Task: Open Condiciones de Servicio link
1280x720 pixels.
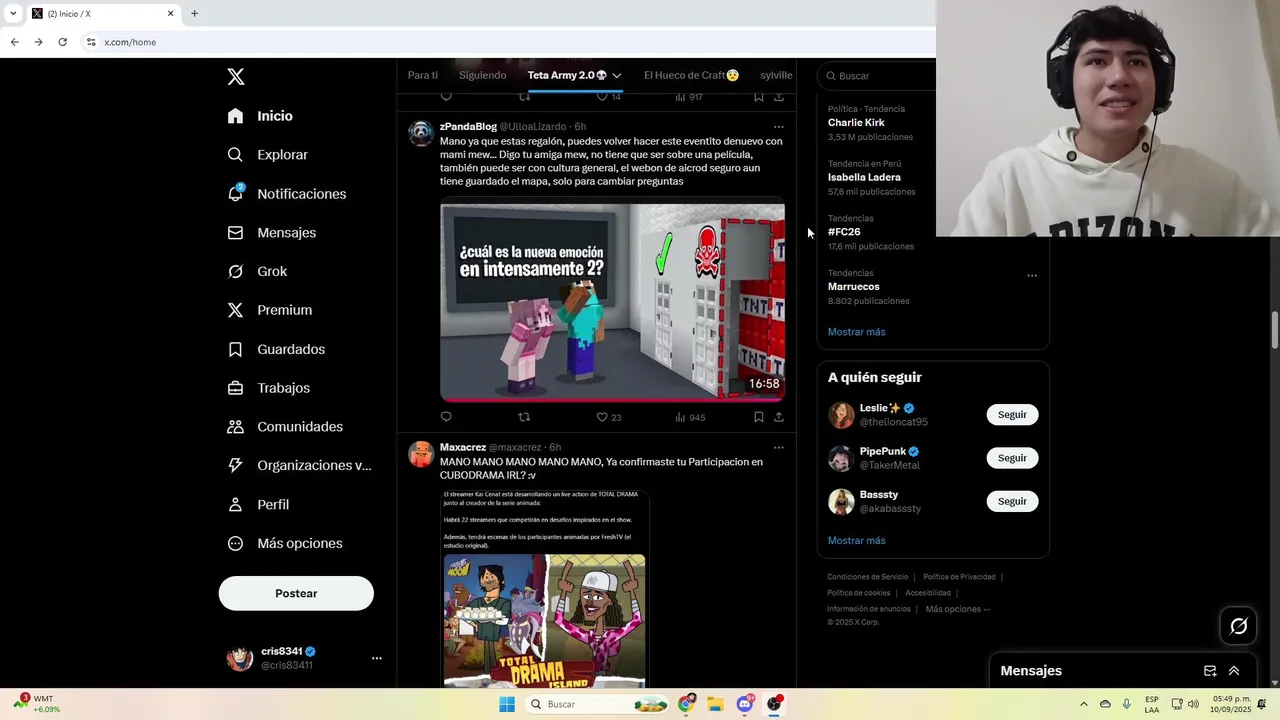Action: [x=867, y=577]
